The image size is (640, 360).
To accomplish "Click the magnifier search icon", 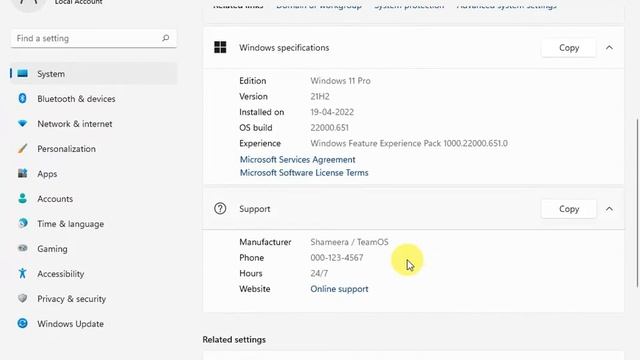I will click(x=165, y=38).
